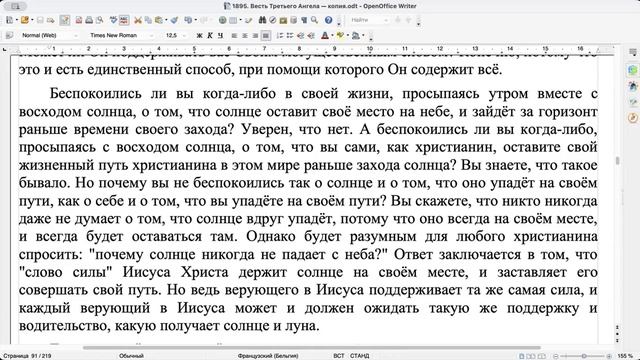Image resolution: width=640 pixels, height=360 pixels.
Task: Click the Insert Table icon
Action: (x=233, y=20)
